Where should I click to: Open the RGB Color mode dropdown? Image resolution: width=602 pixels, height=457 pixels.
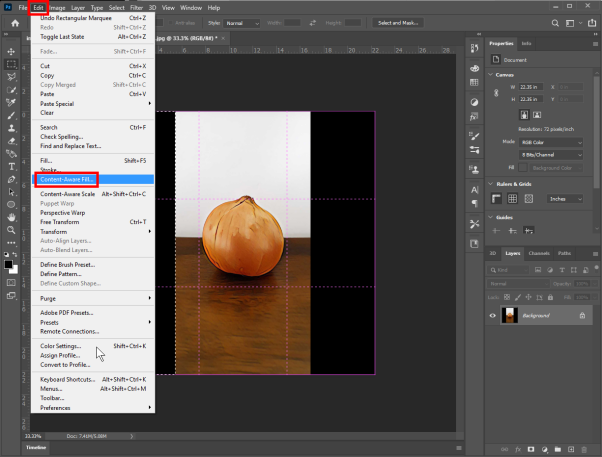[551, 142]
